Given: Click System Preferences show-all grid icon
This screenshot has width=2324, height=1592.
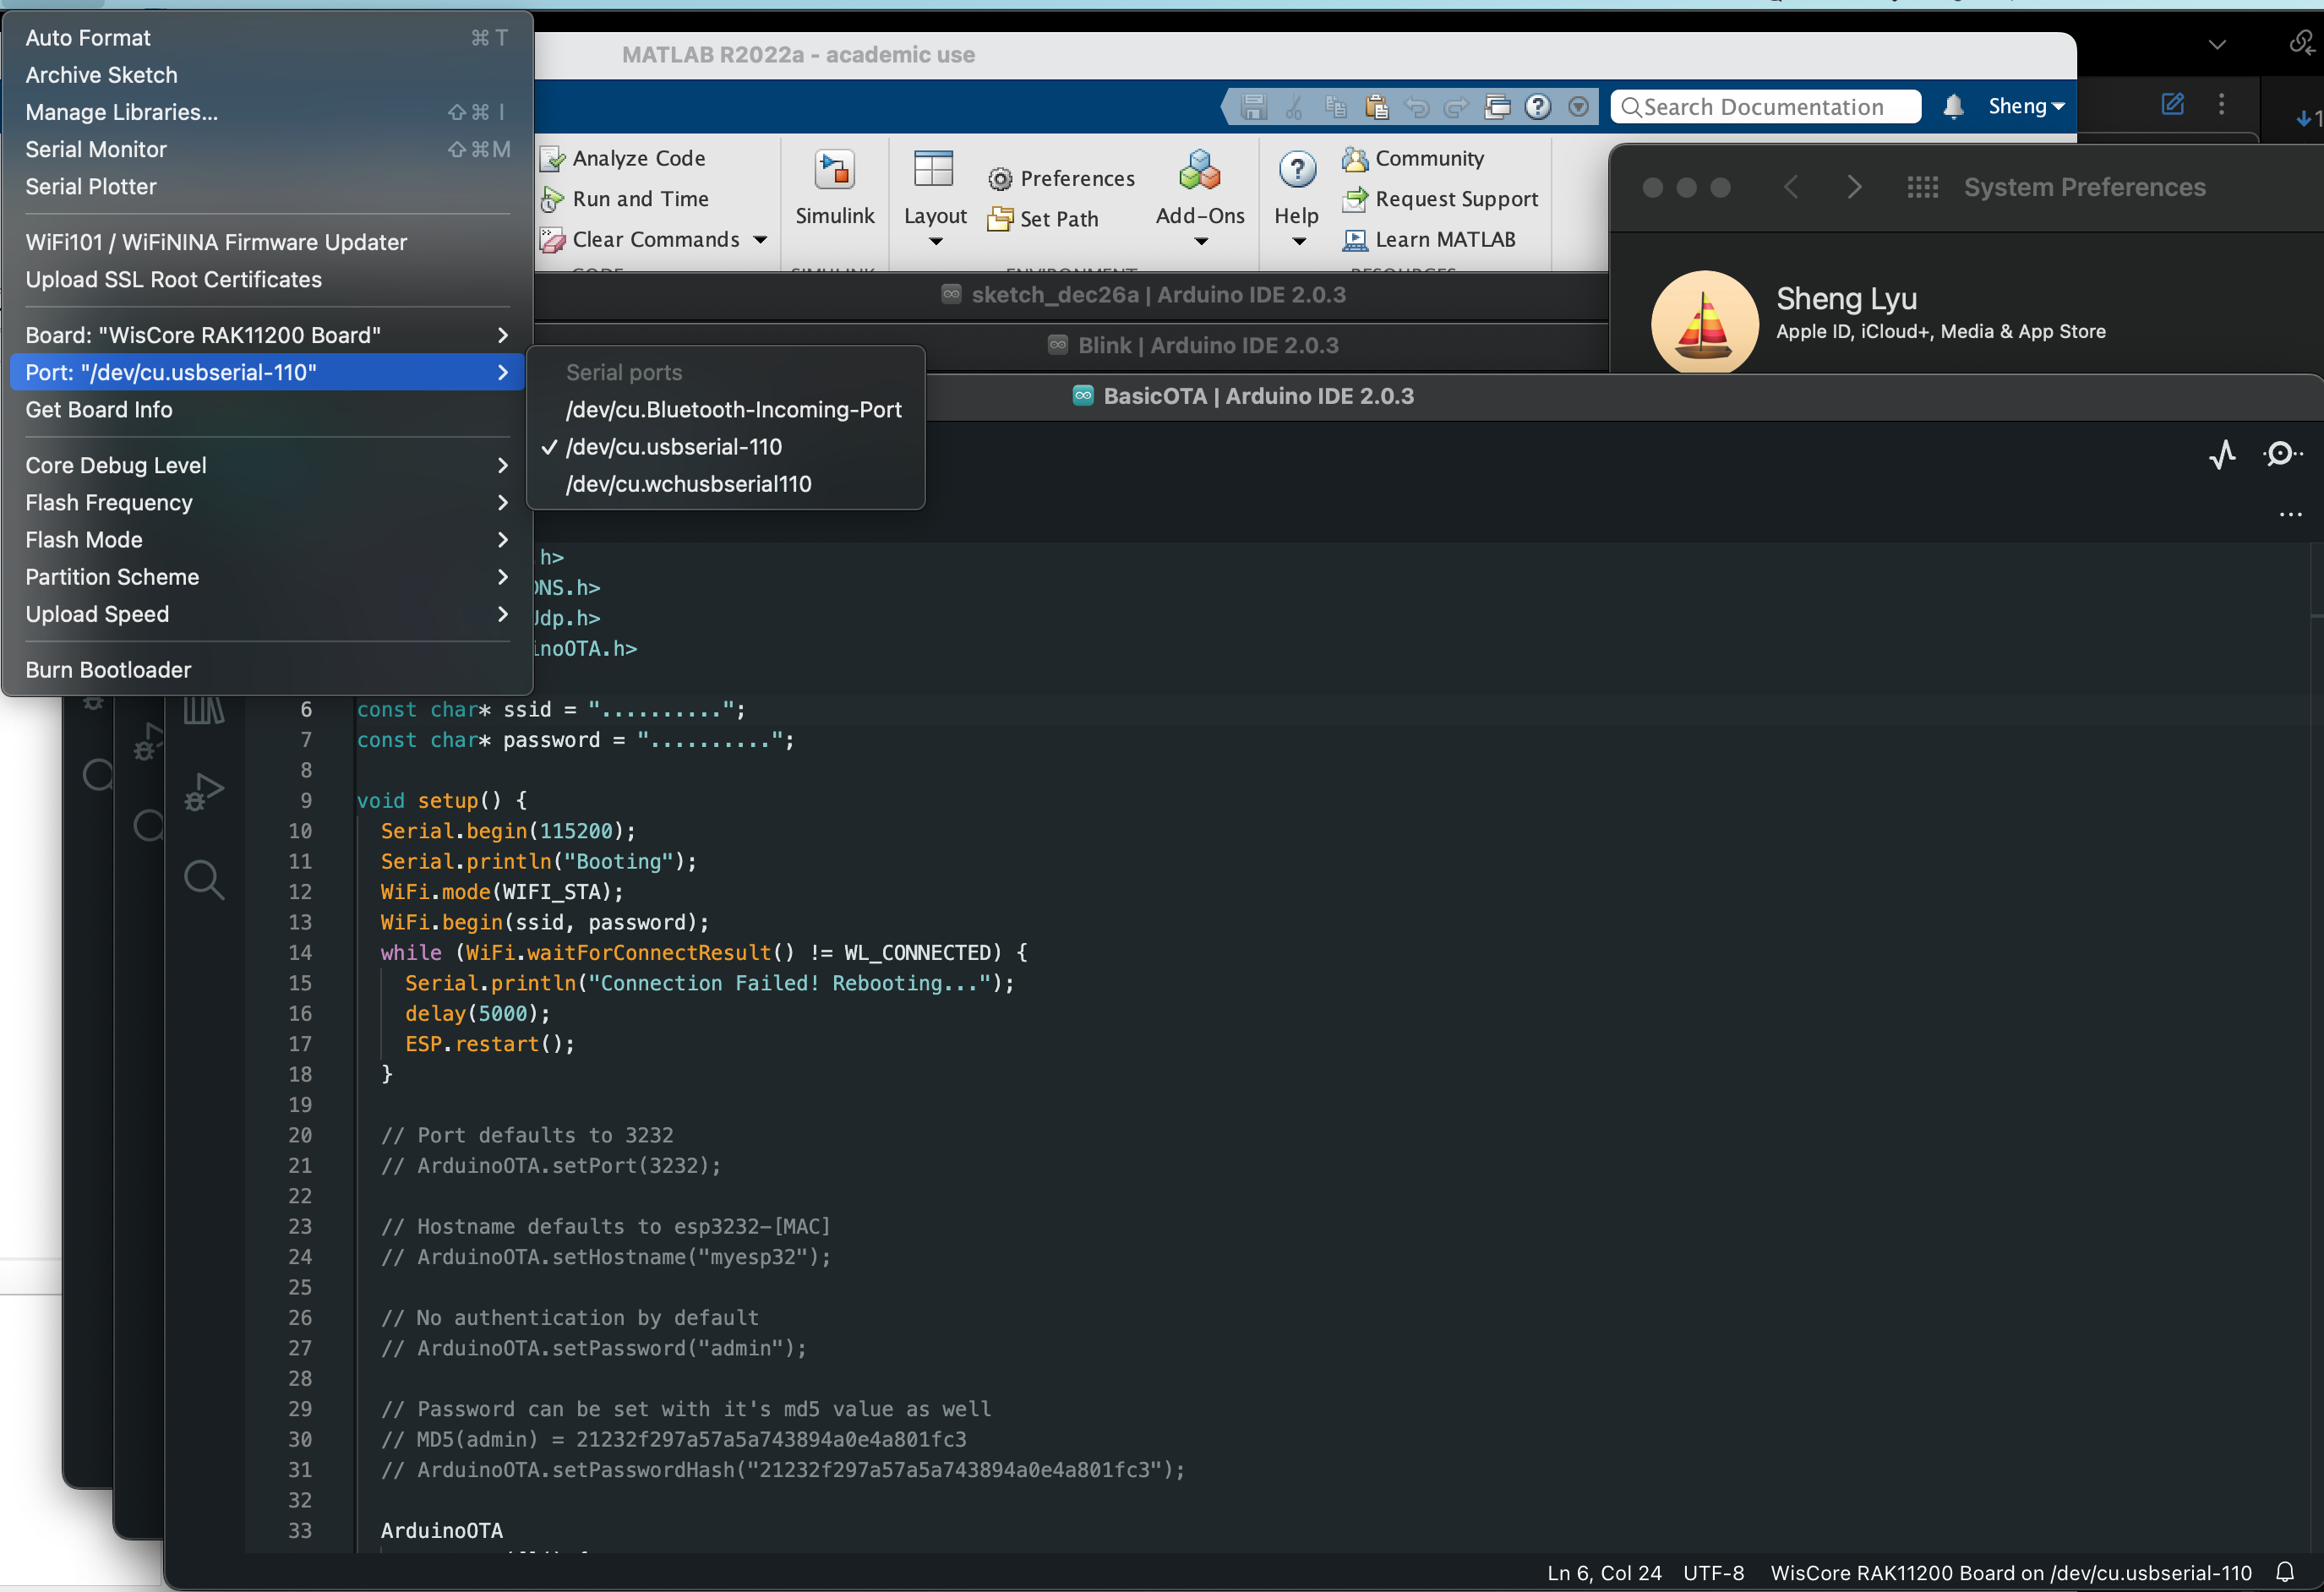Looking at the screenshot, I should pyautogui.click(x=1922, y=187).
